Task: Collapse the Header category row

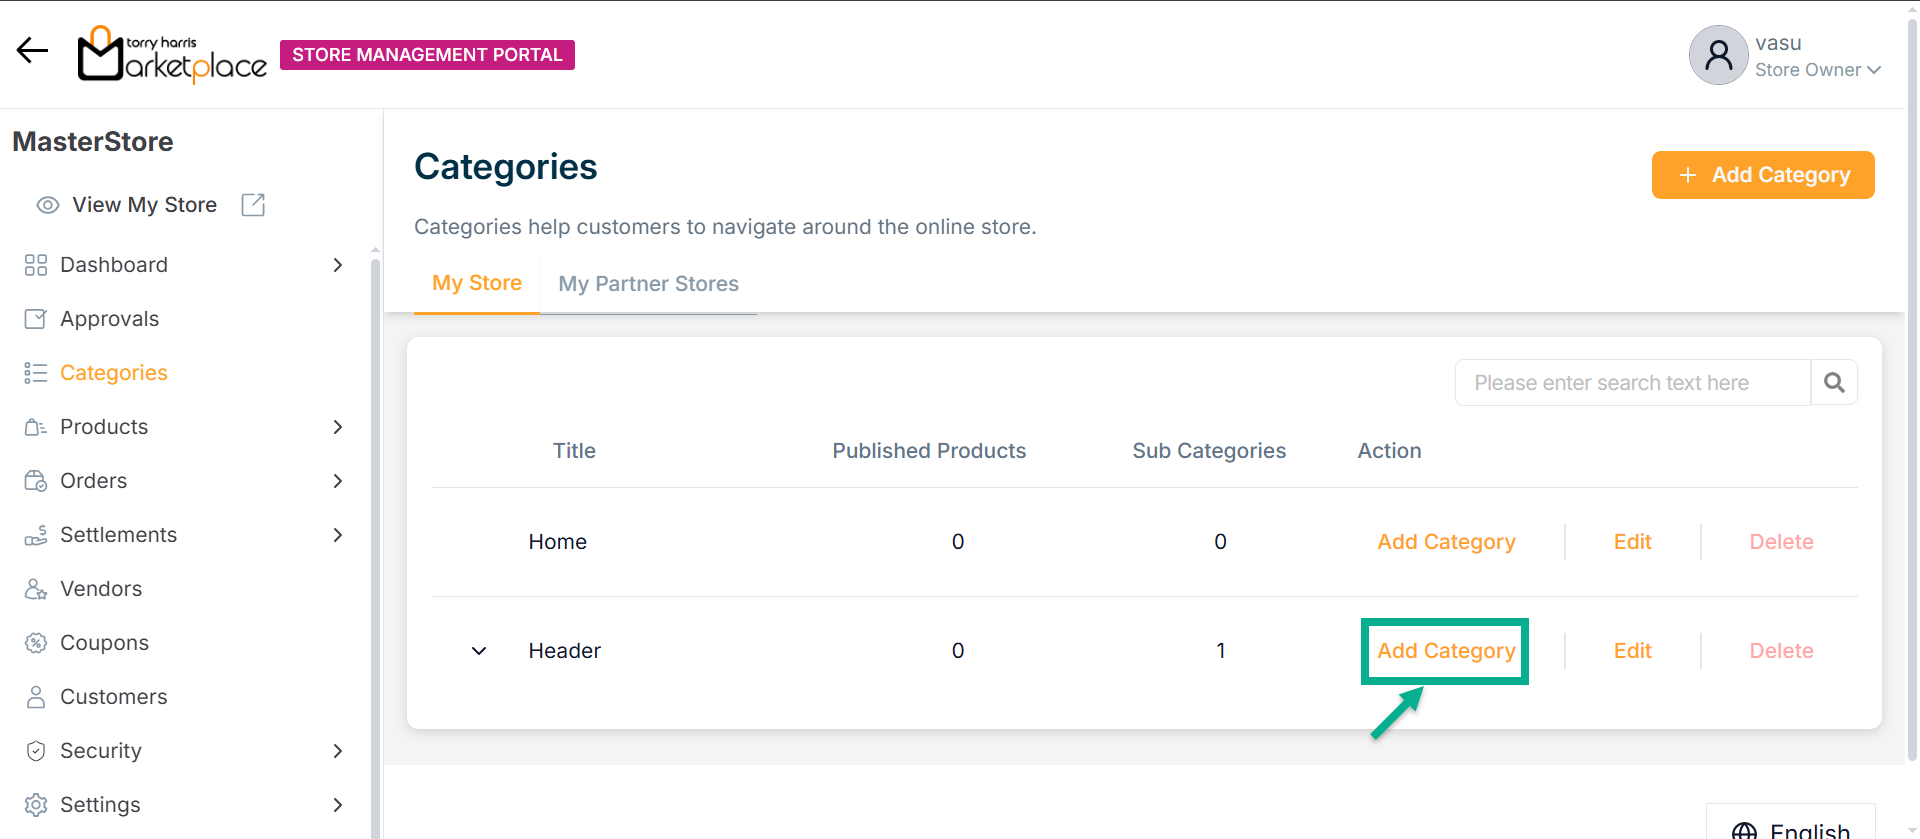Action: tap(479, 651)
